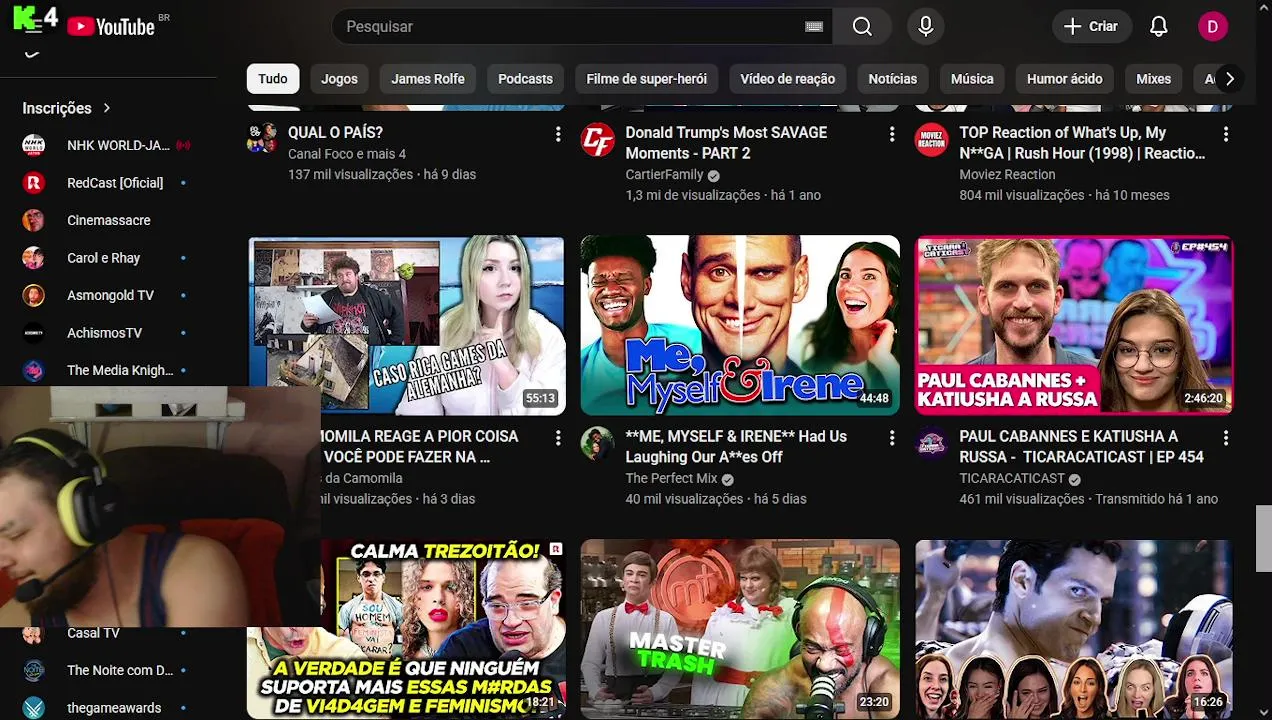Open thegameawards channel avatar
This screenshot has height=720, width=1272.
click(34, 708)
